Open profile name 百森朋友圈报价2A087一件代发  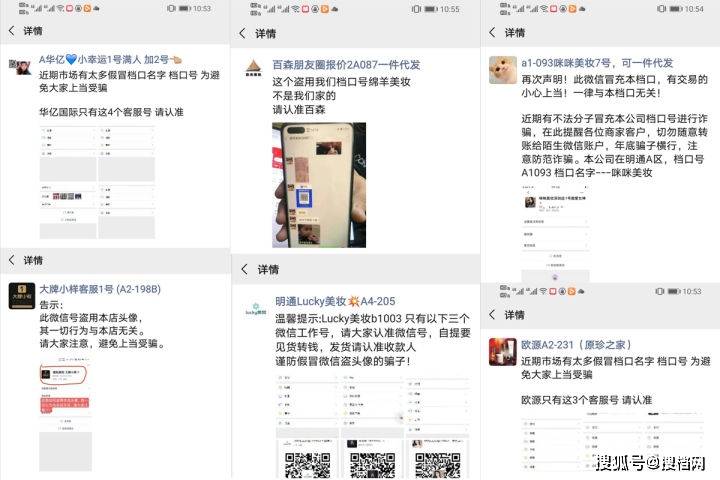pos(346,65)
